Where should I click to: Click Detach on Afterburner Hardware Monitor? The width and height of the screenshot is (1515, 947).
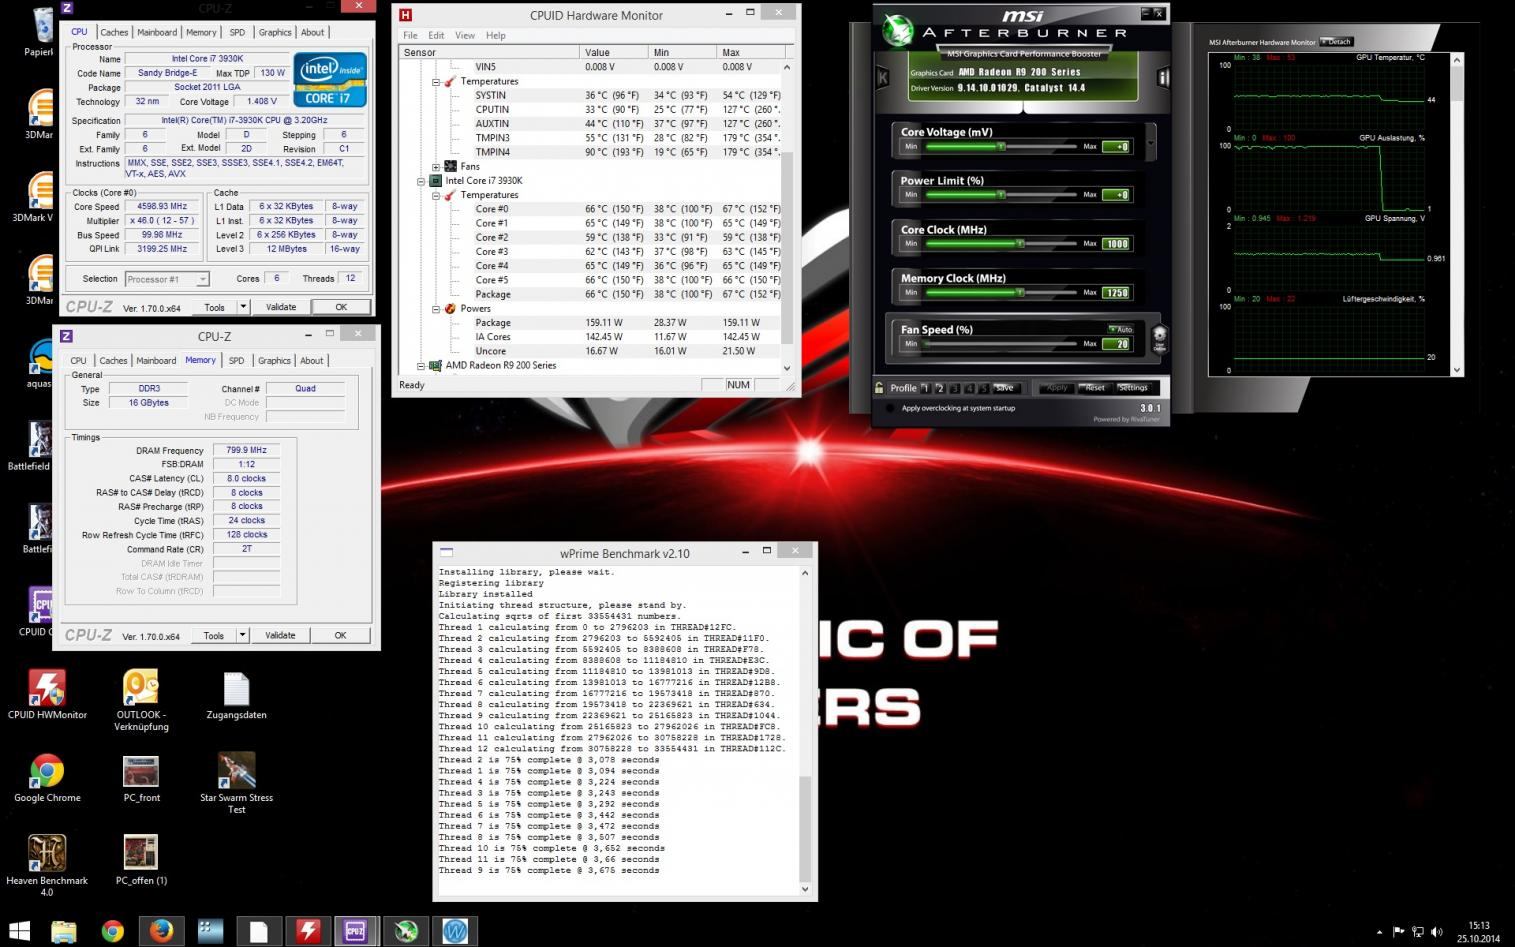[x=1338, y=42]
